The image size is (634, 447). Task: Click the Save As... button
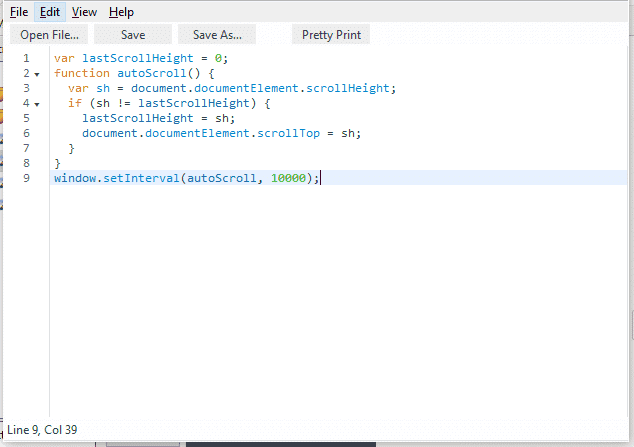[x=217, y=35]
